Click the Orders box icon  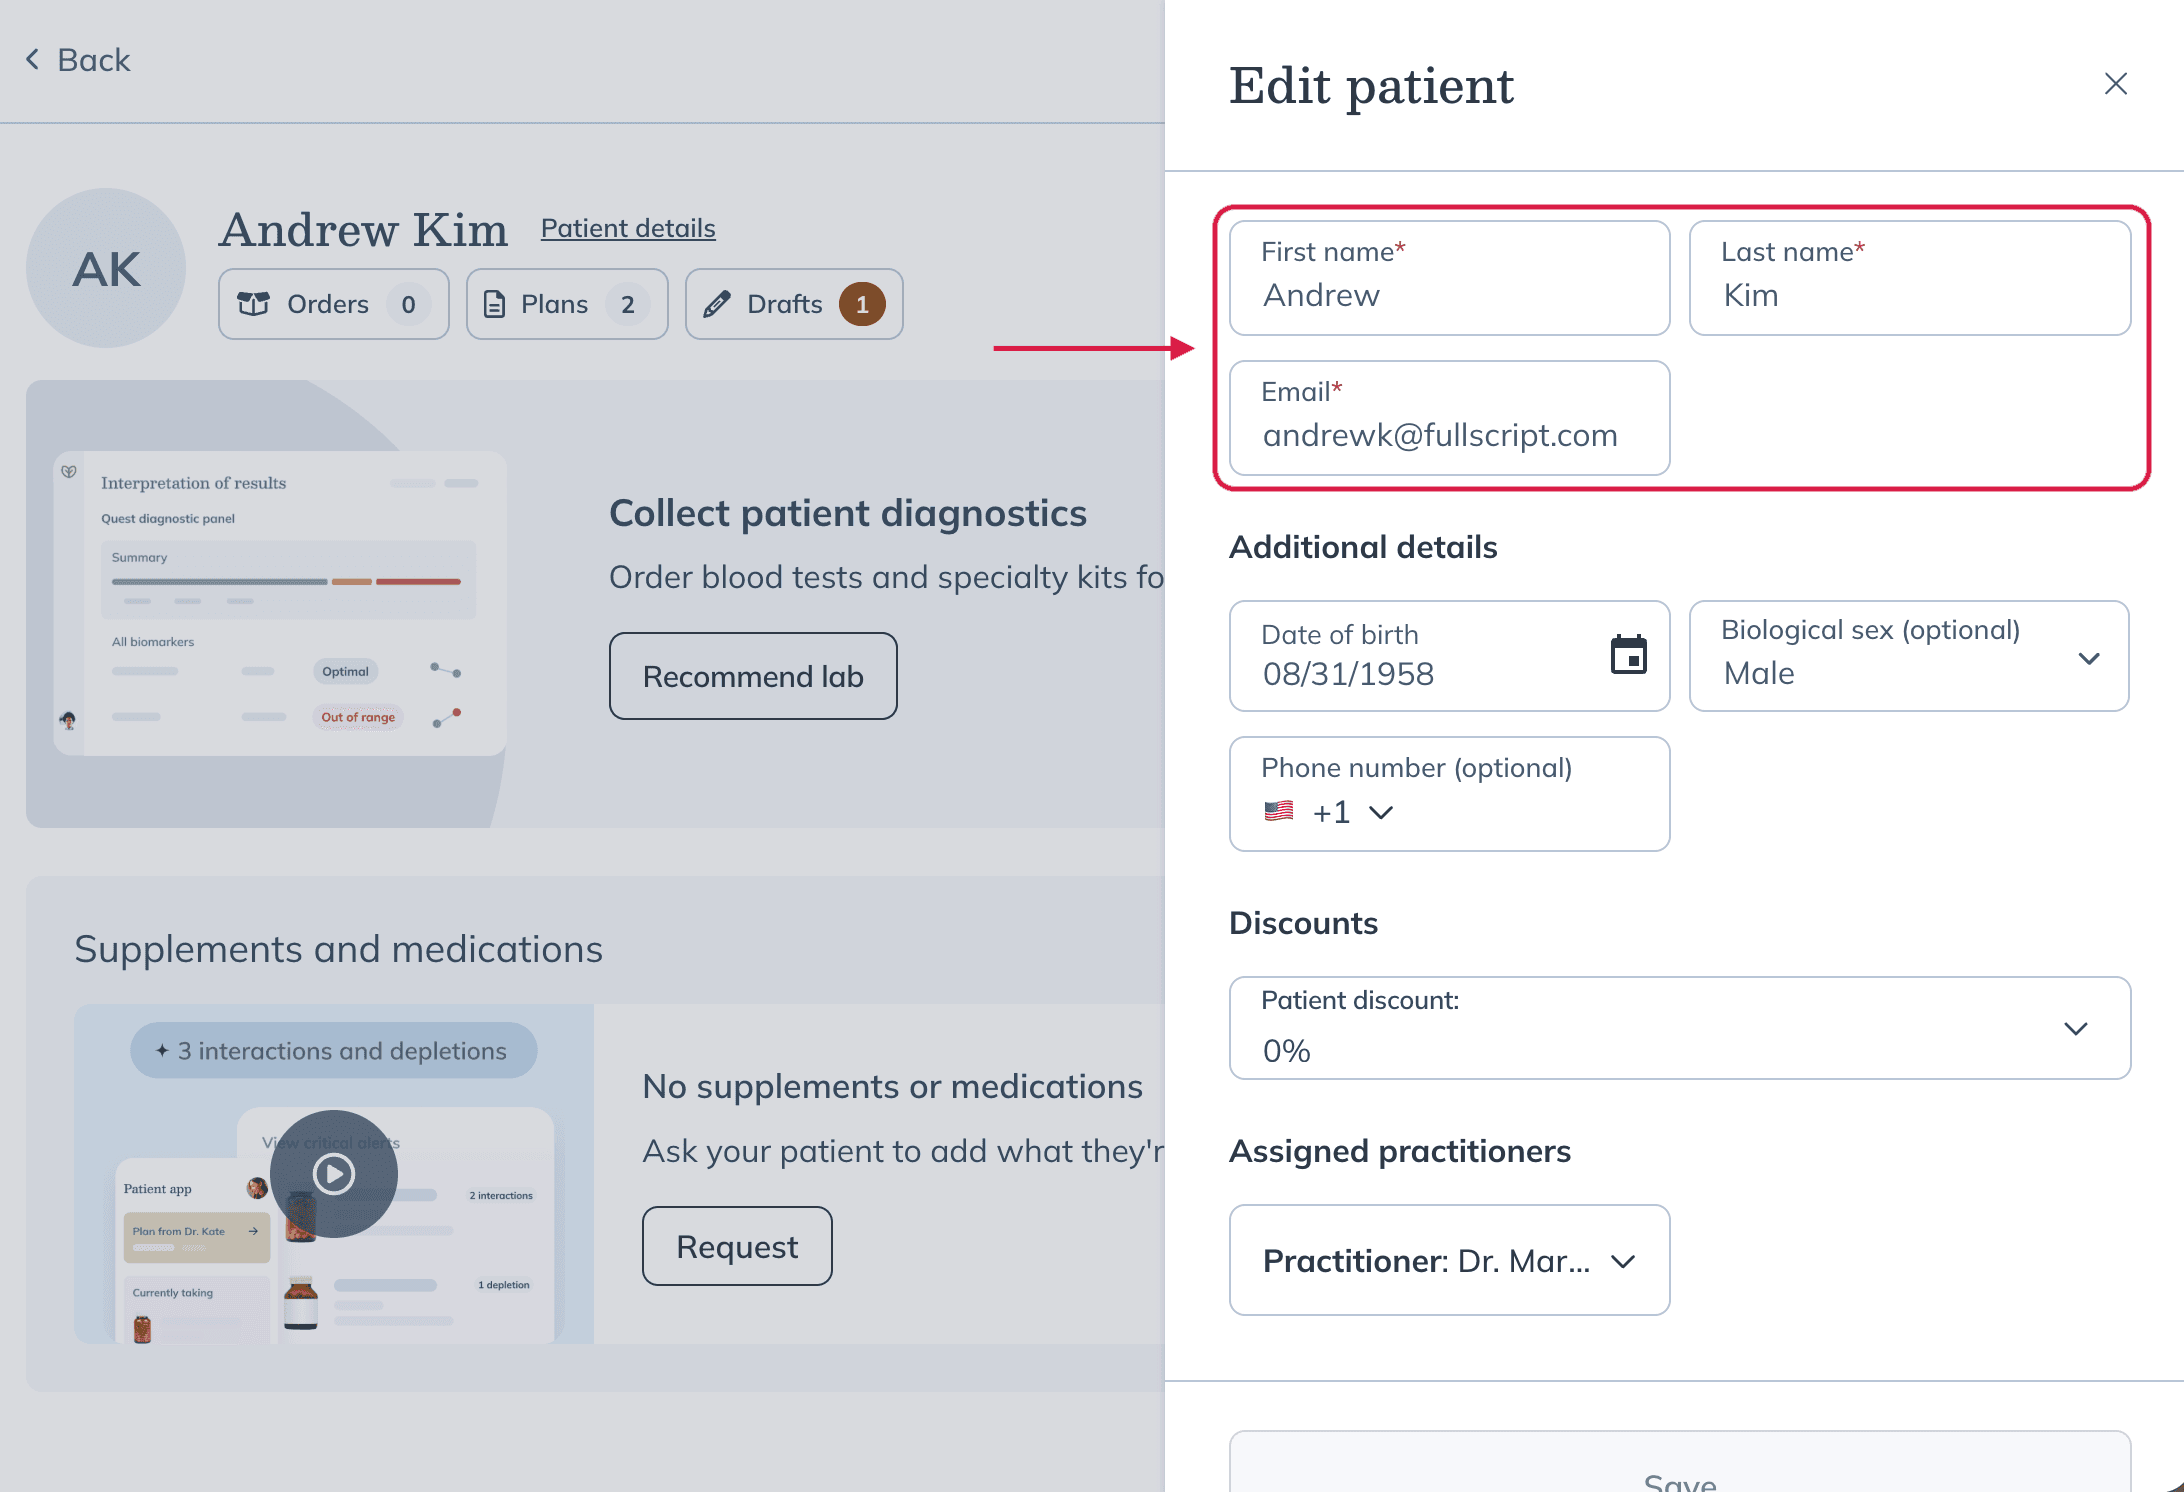[x=254, y=304]
